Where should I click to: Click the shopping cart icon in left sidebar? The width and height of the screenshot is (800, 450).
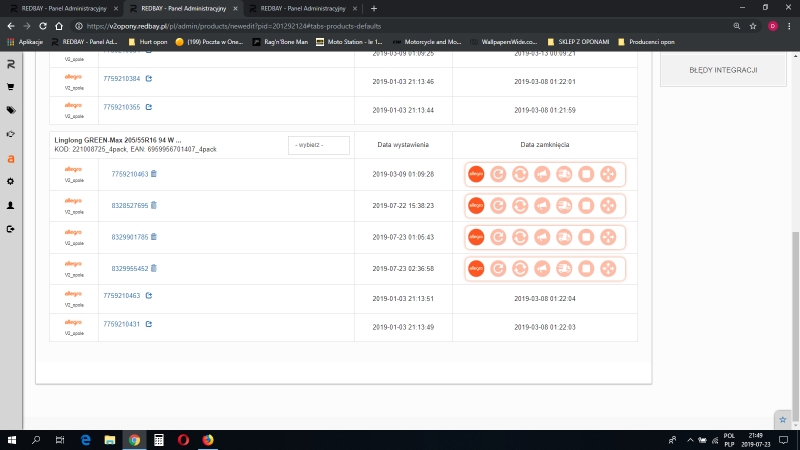pos(10,87)
